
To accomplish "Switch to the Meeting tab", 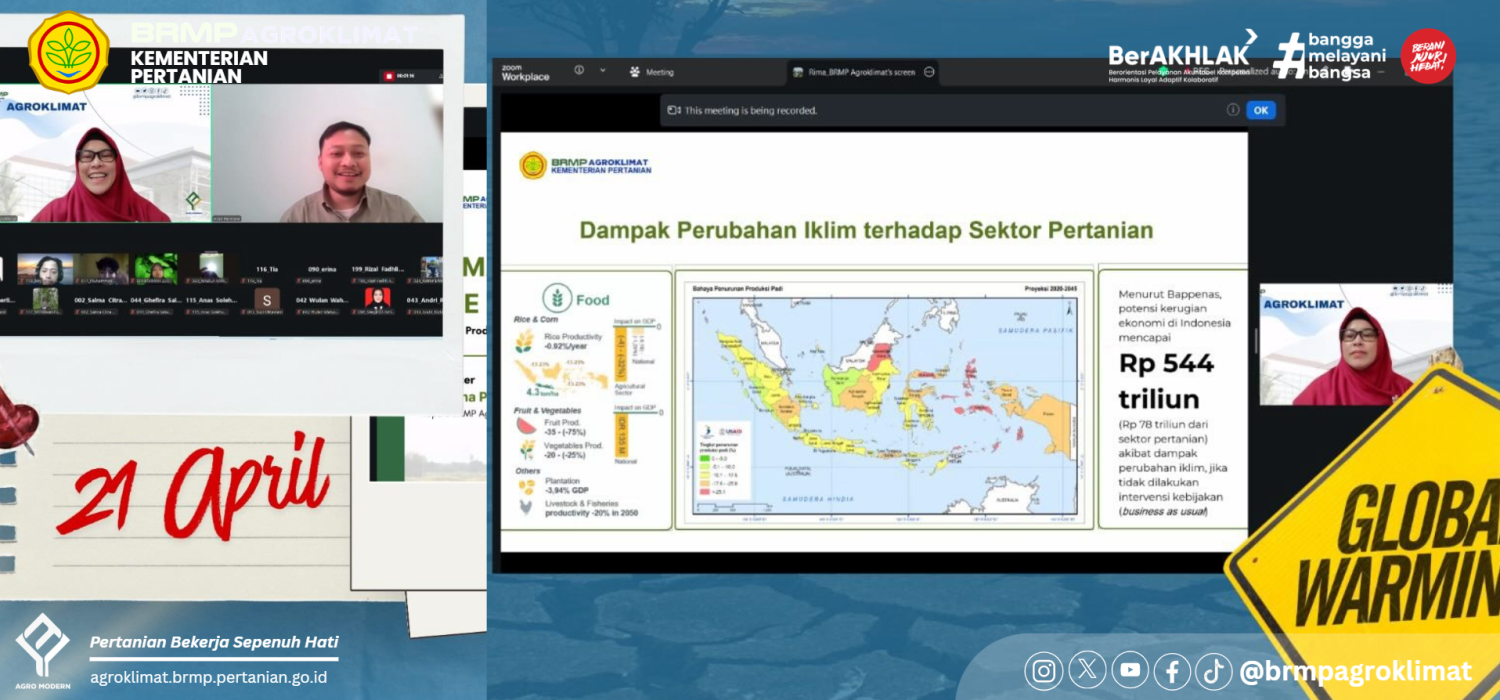I will 652,72.
